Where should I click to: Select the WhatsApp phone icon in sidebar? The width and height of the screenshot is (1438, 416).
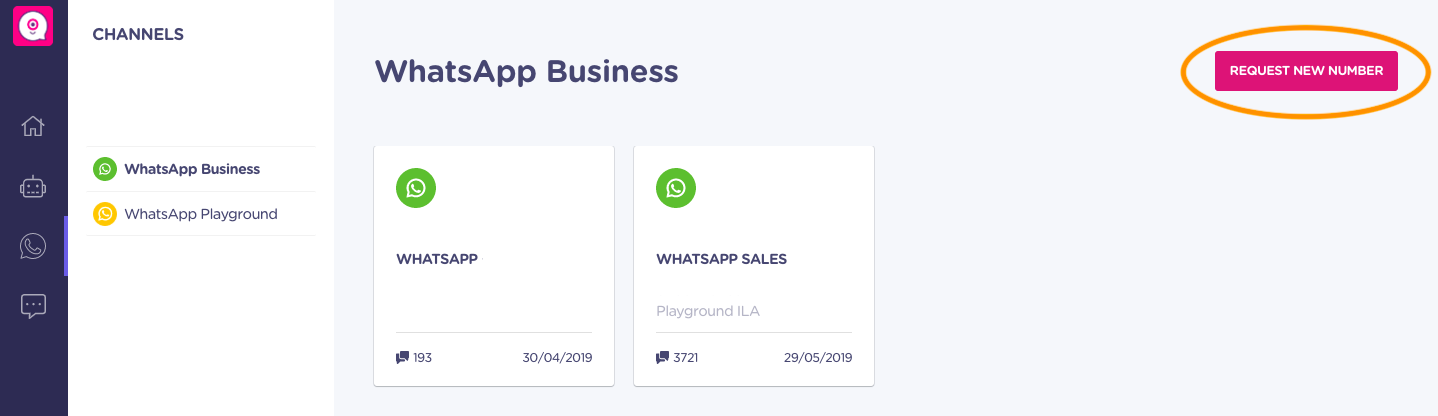point(33,246)
